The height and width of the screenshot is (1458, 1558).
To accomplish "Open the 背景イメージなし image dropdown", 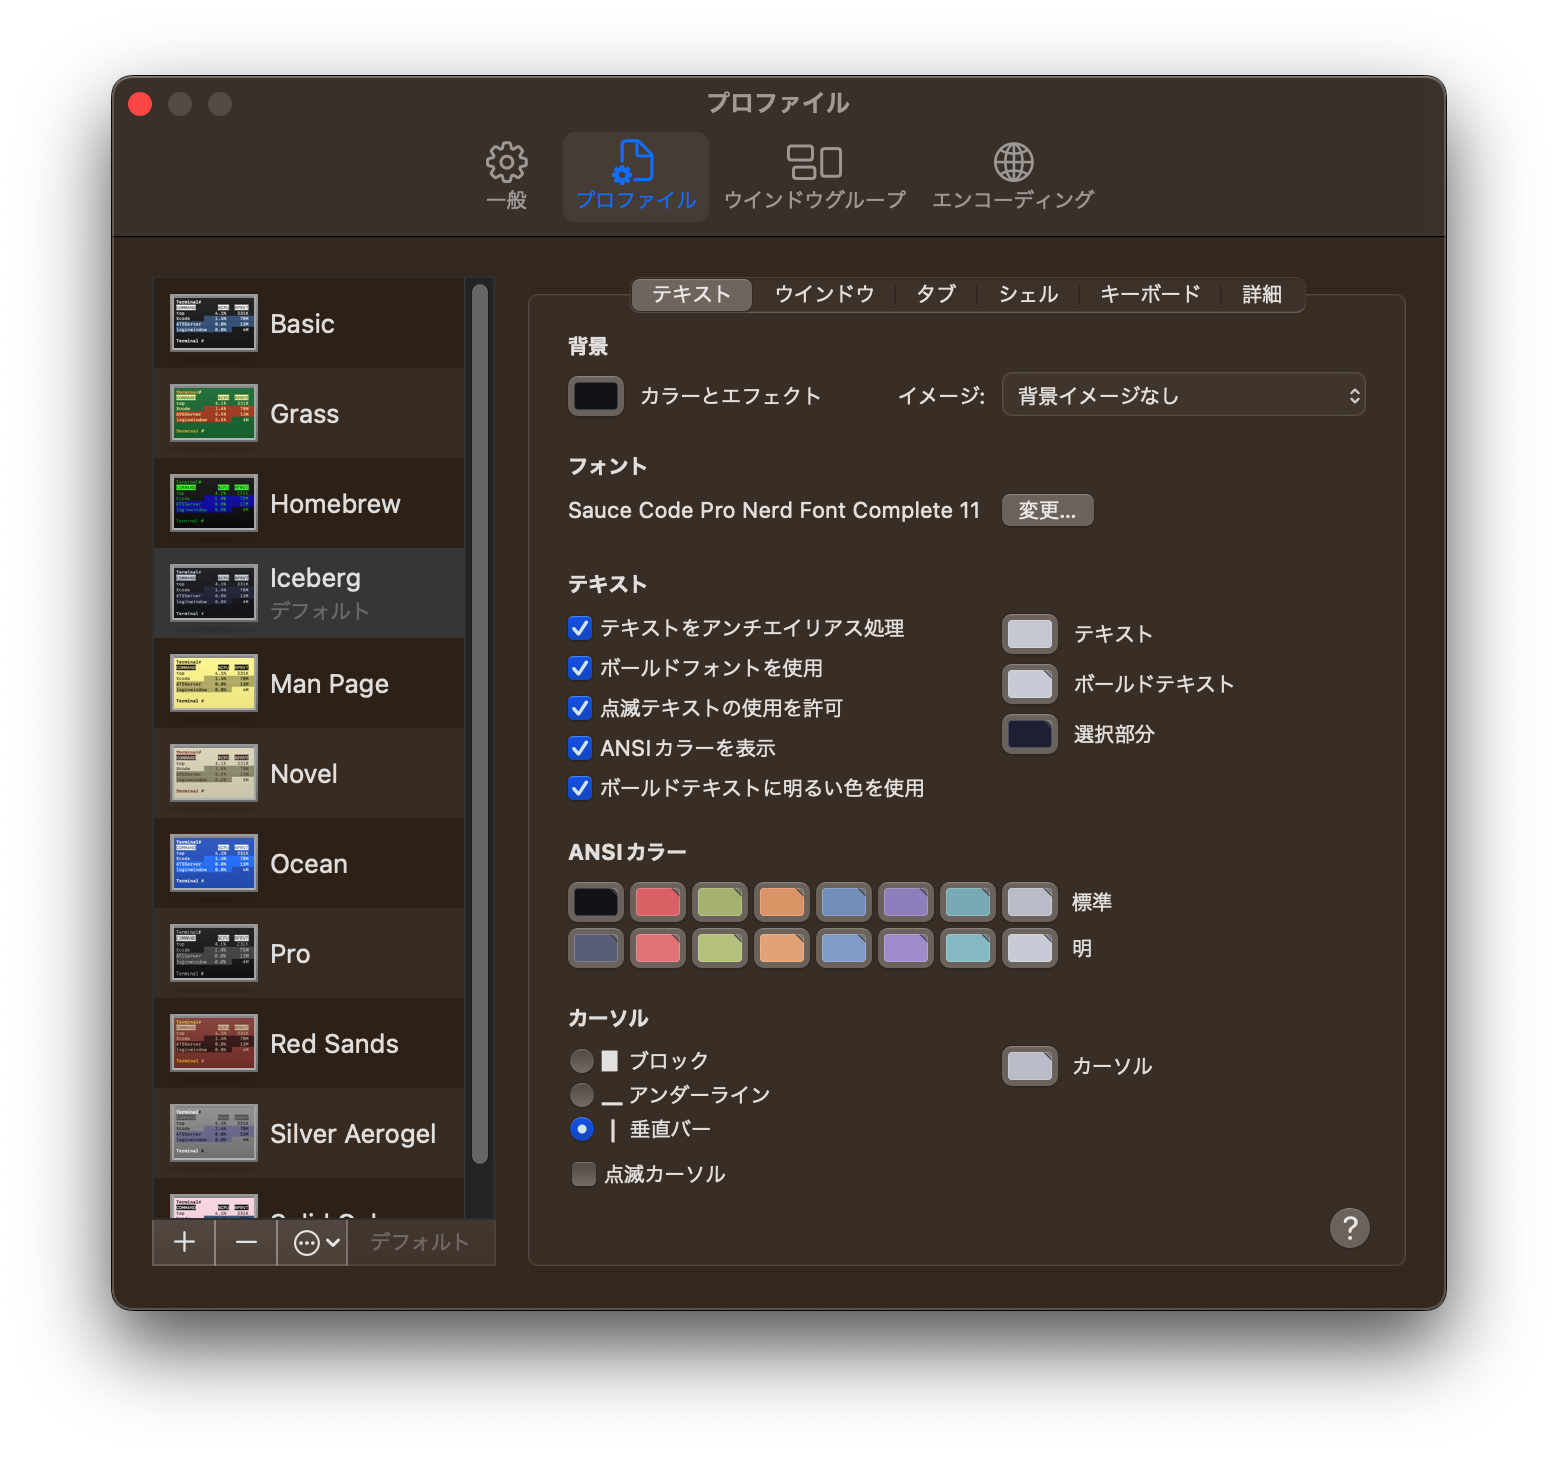I will (1184, 395).
